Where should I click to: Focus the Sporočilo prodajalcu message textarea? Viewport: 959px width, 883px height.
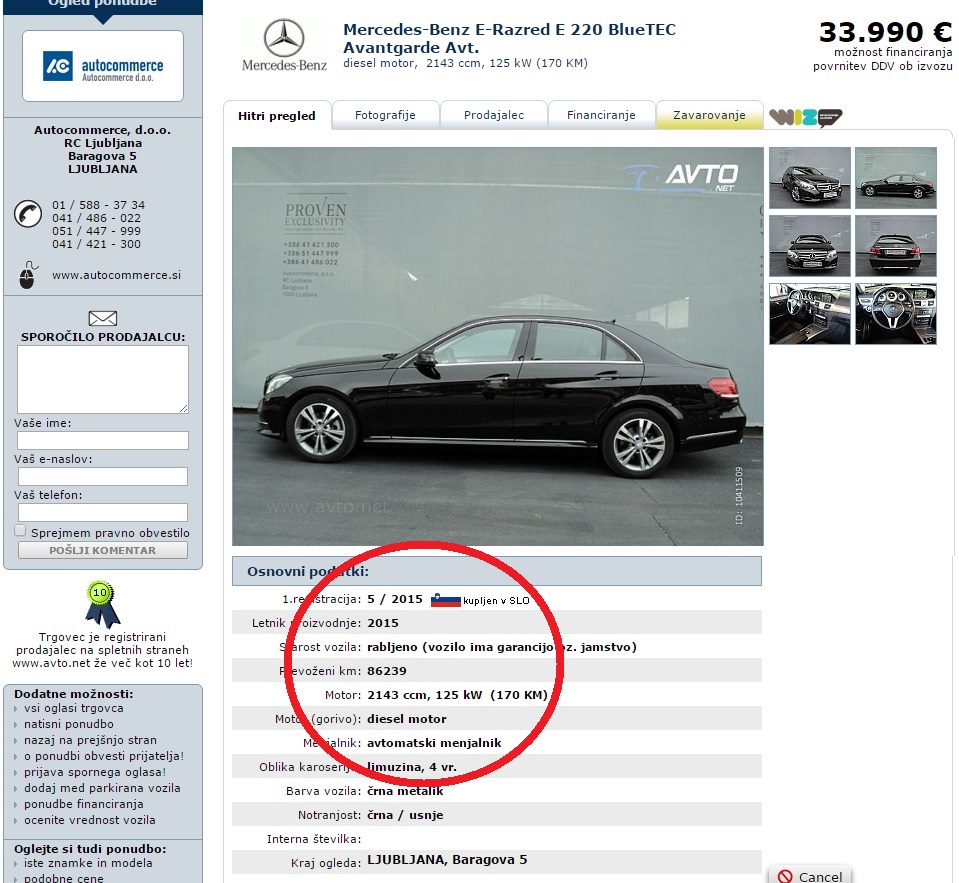[103, 379]
